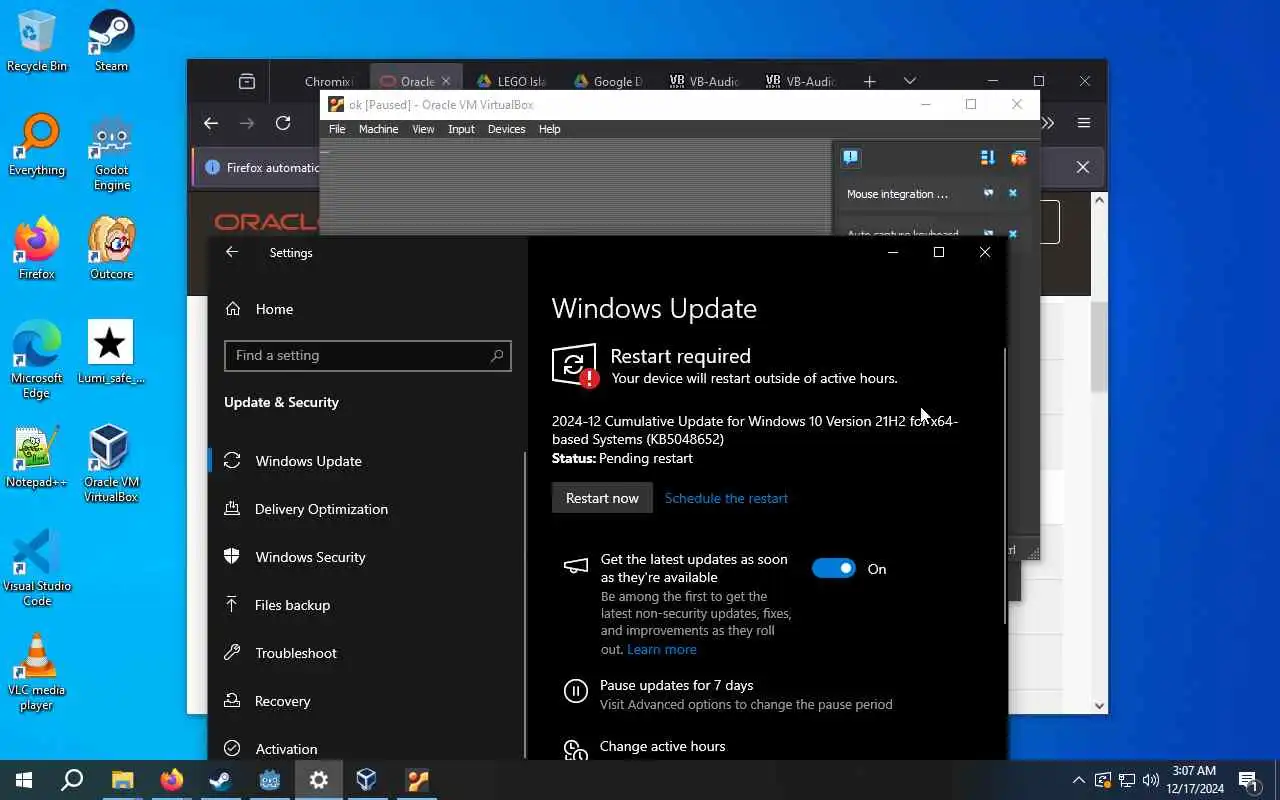Image resolution: width=1280 pixels, height=800 pixels.
Task: Open the VirtualBox View menu
Action: pyautogui.click(x=423, y=129)
